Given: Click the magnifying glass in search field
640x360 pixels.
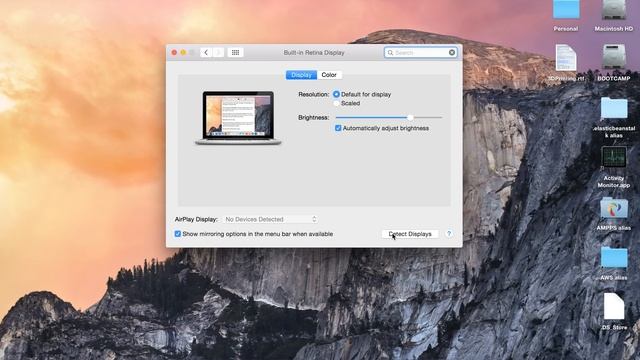Looking at the screenshot, I should click(390, 53).
